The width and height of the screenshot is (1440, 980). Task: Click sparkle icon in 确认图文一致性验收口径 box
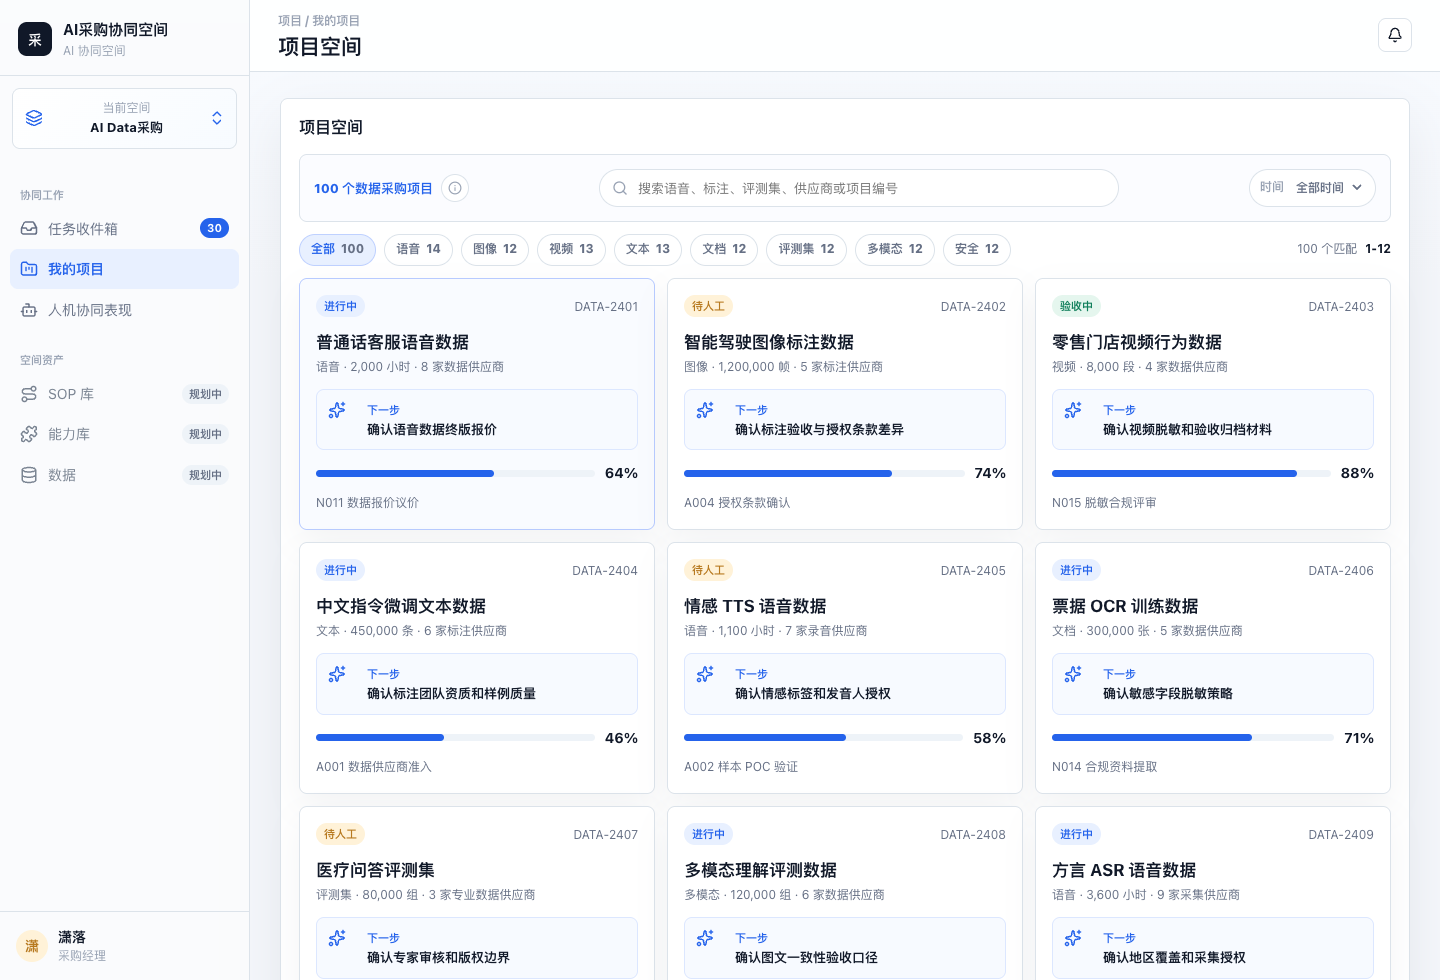click(x=705, y=938)
